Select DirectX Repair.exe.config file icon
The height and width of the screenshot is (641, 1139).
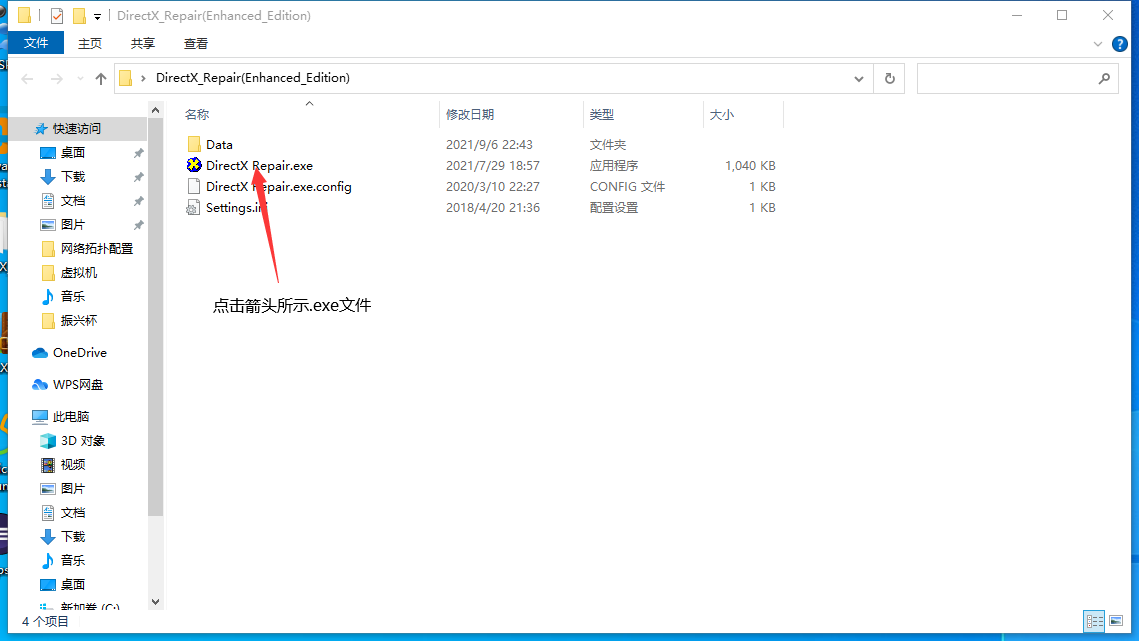pyautogui.click(x=194, y=186)
